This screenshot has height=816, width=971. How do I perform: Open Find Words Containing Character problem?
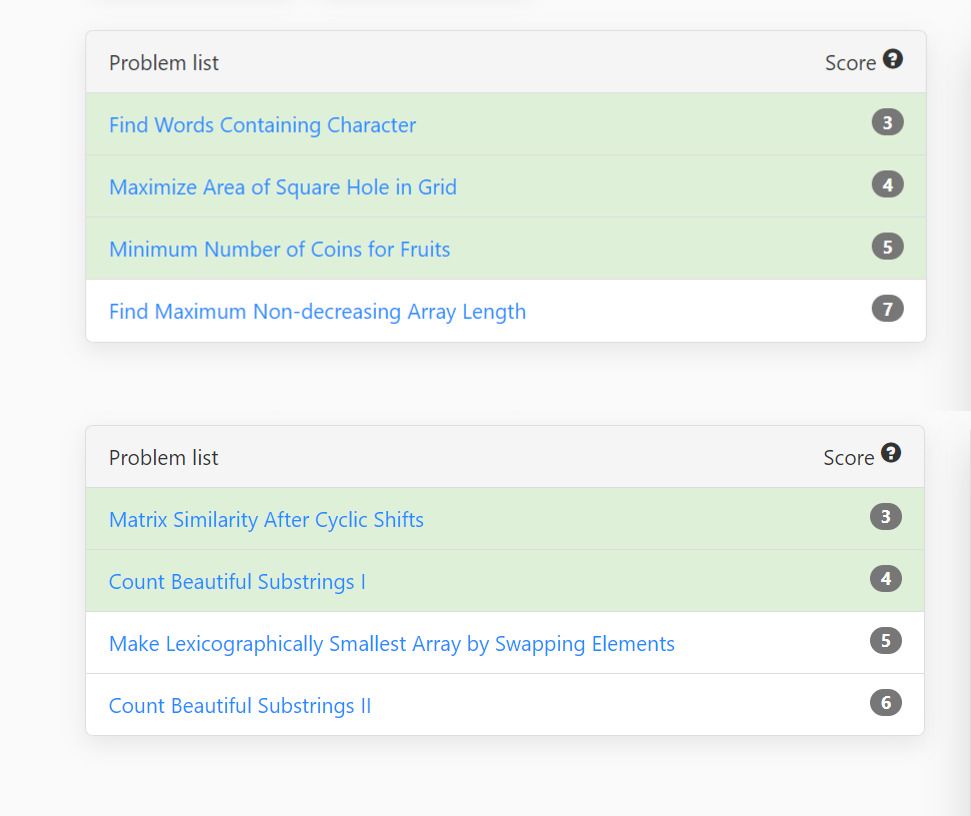click(x=262, y=125)
